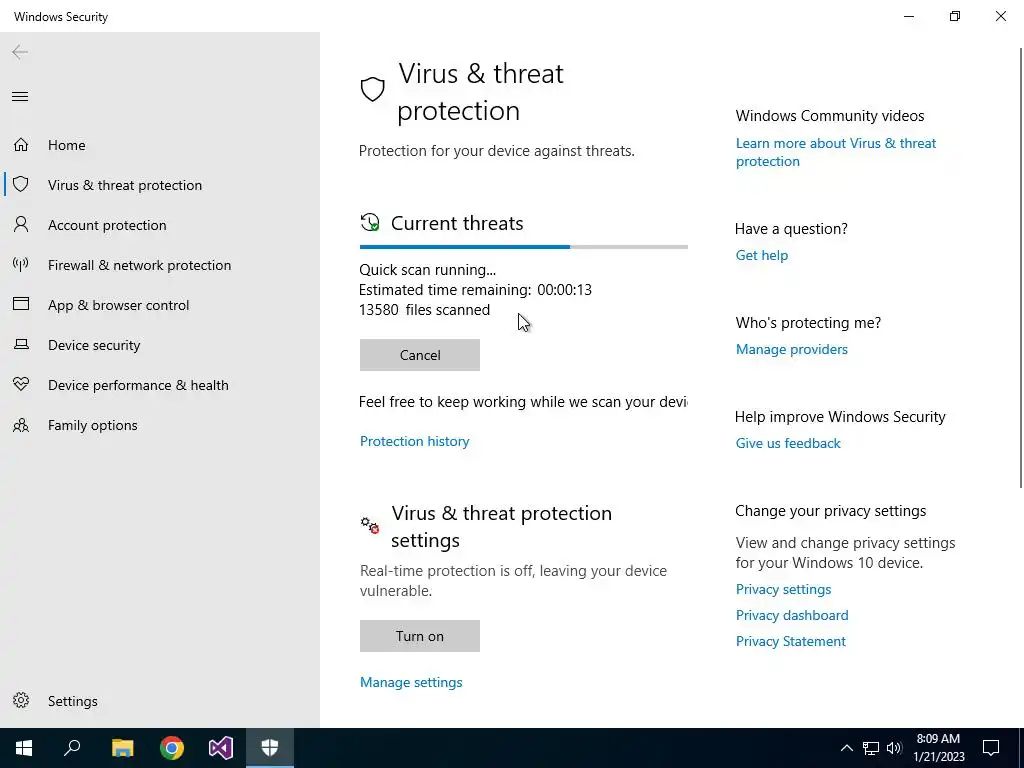
Task: Cancel the running quick scan
Action: 419,355
